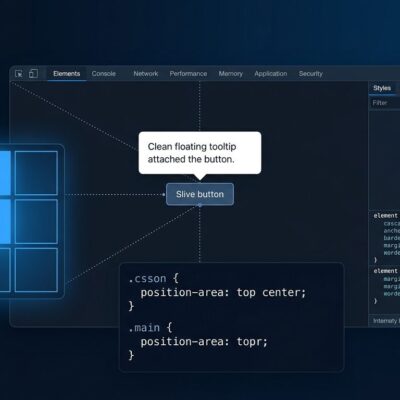400x400 pixels.
Task: Switch to the Performance tab
Action: [188, 74]
